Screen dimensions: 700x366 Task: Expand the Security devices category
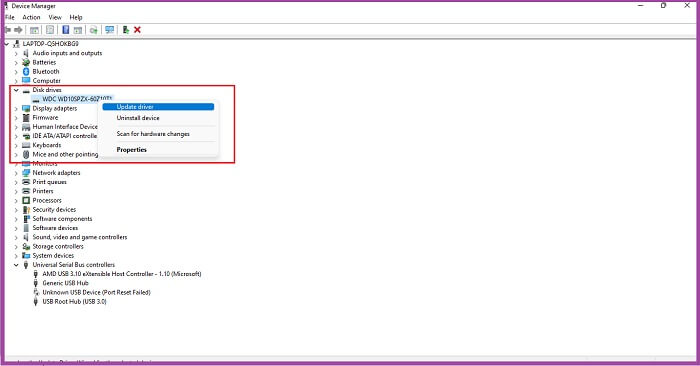click(16, 210)
